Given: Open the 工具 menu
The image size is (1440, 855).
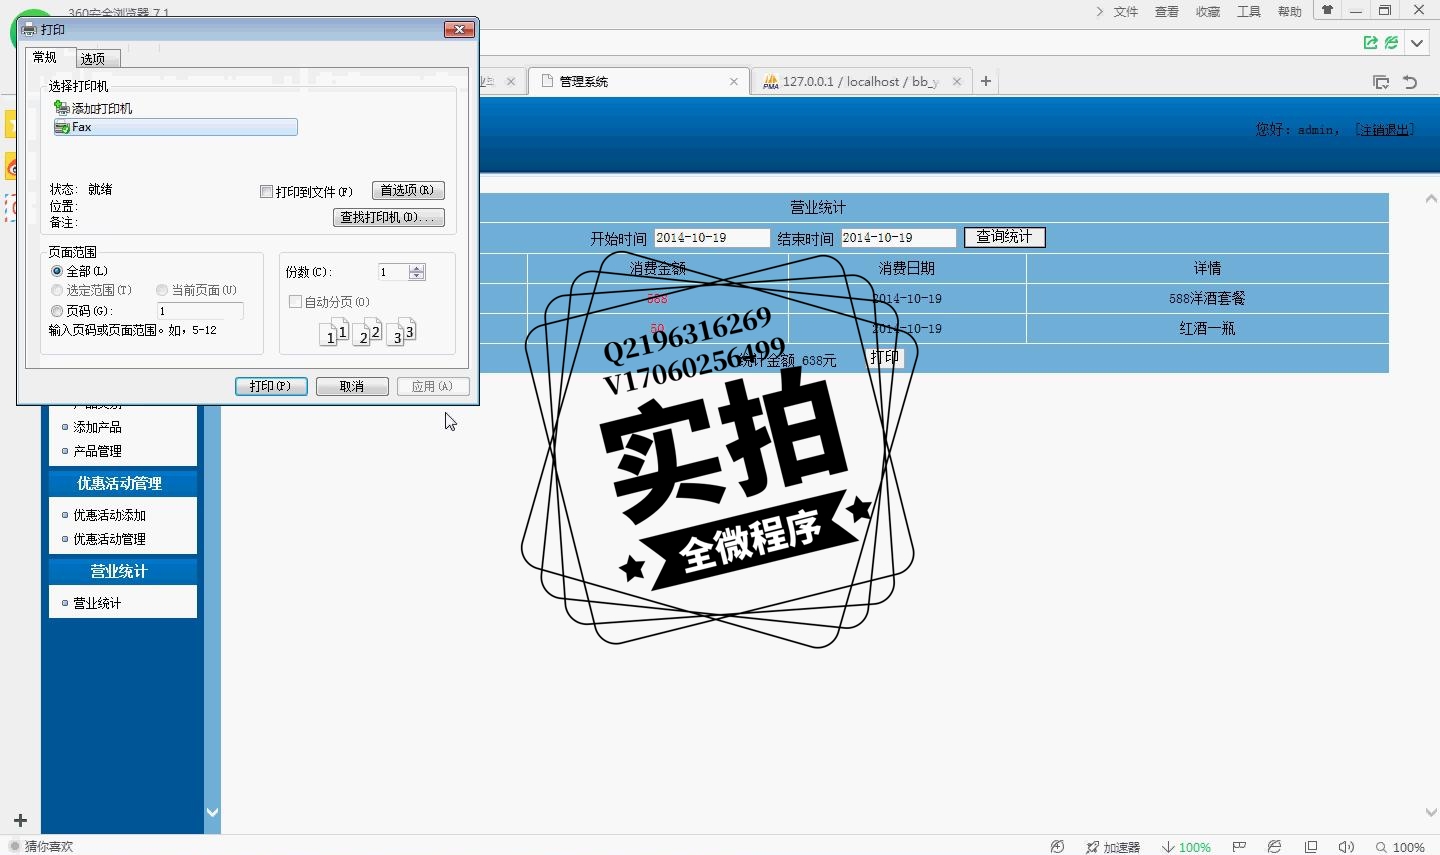Looking at the screenshot, I should [x=1249, y=12].
